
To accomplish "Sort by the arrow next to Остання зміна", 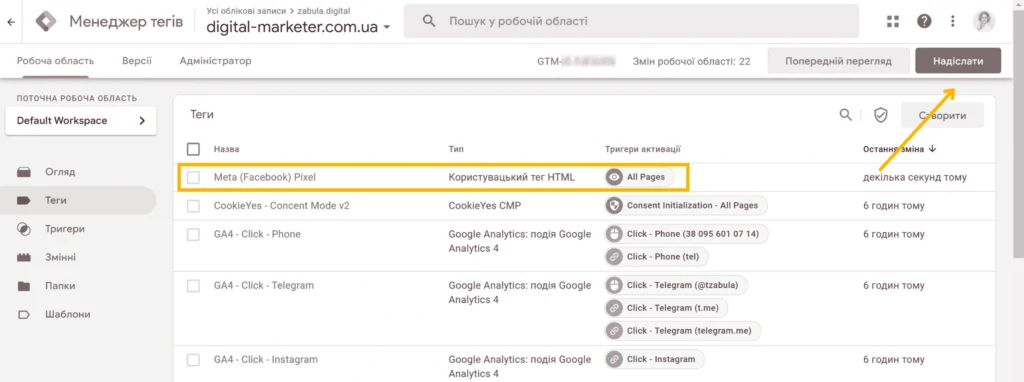I will click(x=932, y=149).
